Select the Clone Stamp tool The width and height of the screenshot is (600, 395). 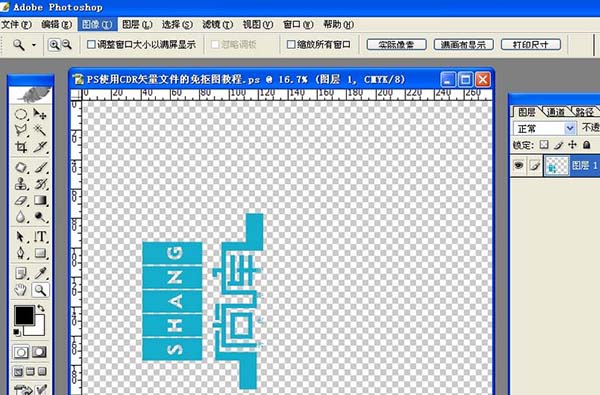click(21, 184)
